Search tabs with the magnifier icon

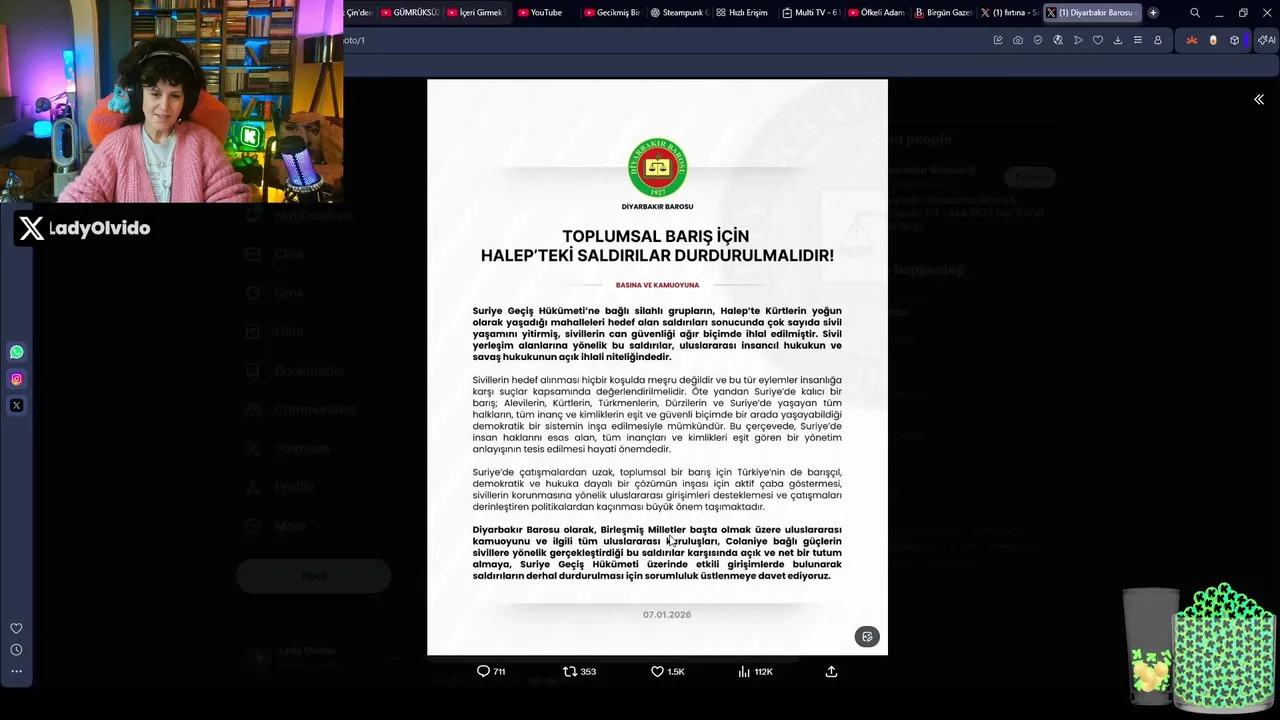[1195, 13]
